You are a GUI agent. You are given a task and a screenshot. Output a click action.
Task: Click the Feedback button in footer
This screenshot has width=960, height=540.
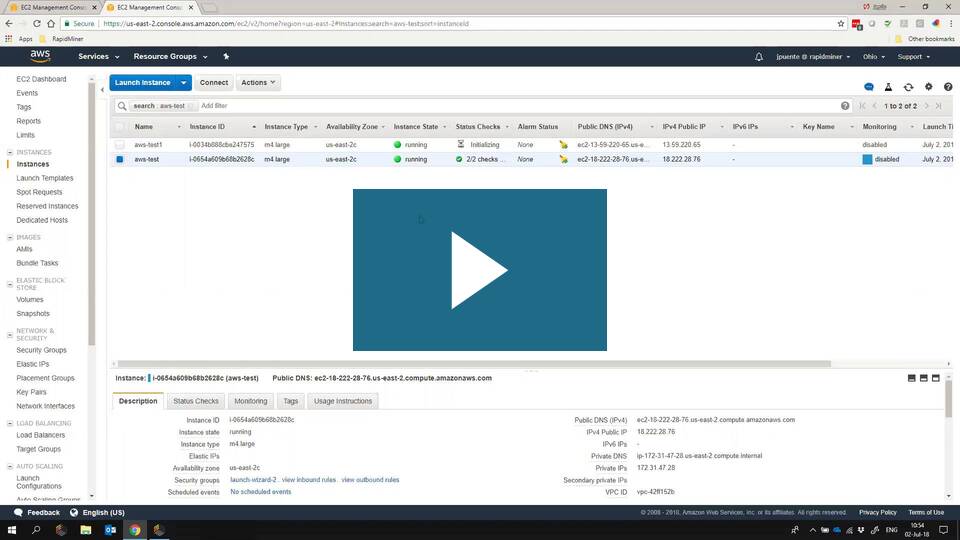(x=37, y=512)
